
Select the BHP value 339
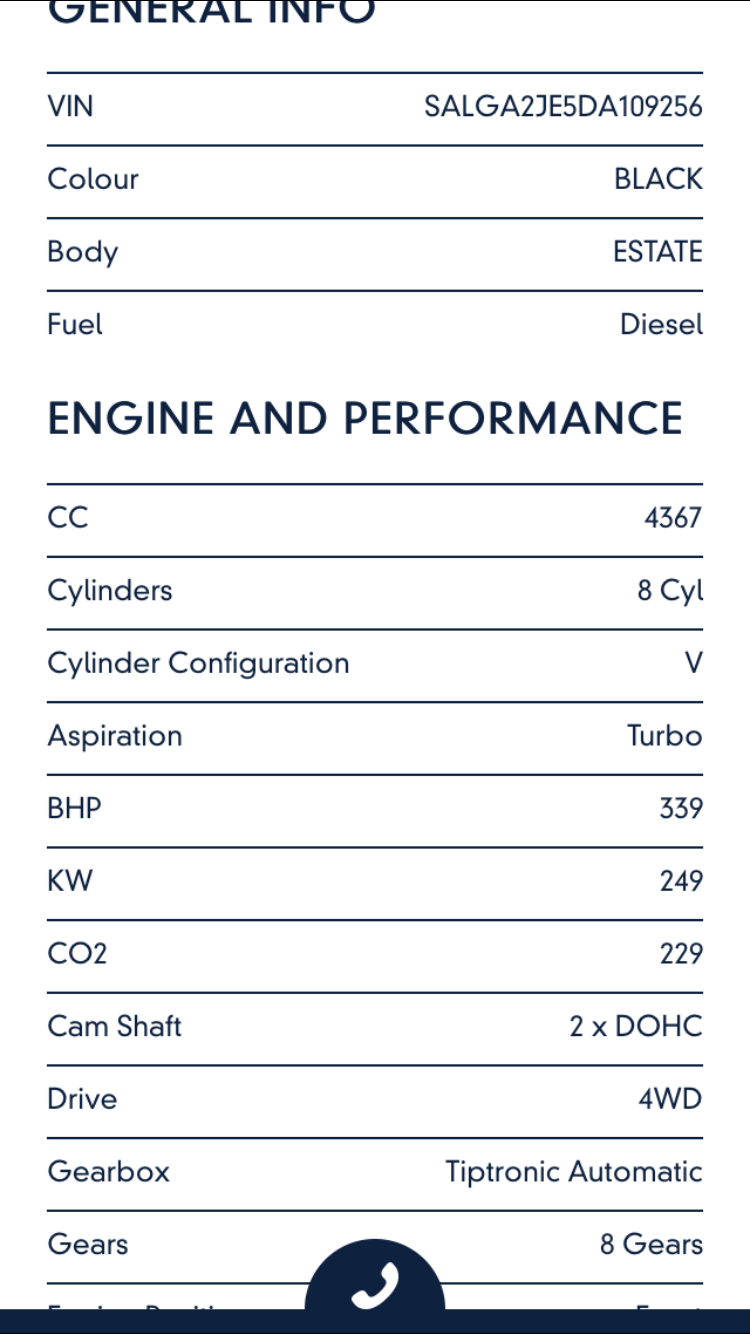tap(680, 808)
